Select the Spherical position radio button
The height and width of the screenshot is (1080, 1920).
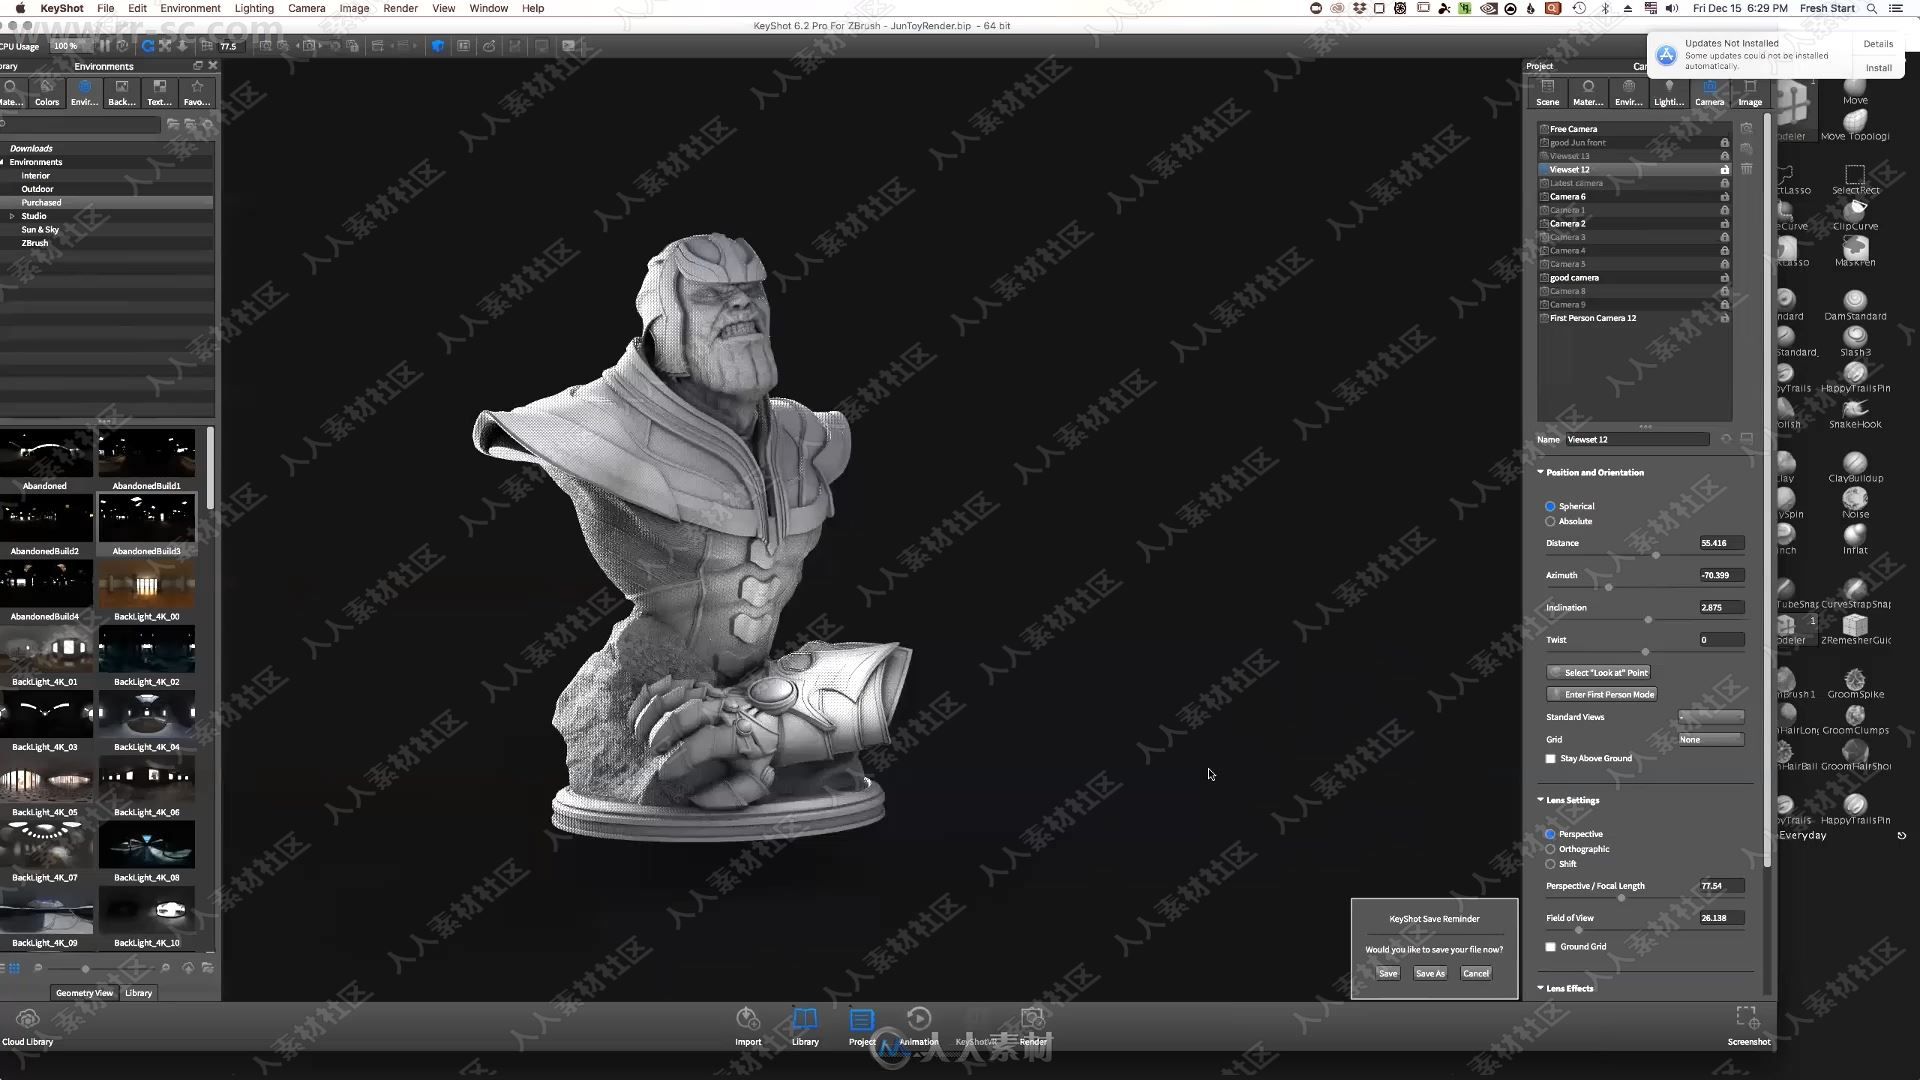(x=1550, y=507)
